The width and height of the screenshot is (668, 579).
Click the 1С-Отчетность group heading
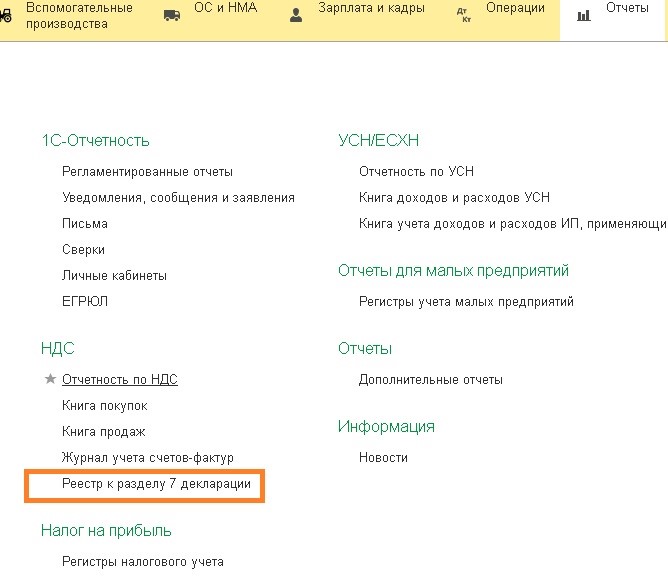pos(95,140)
